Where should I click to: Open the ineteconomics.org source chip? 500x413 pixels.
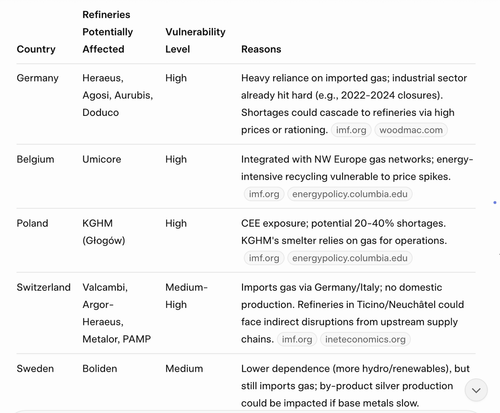tap(365, 339)
